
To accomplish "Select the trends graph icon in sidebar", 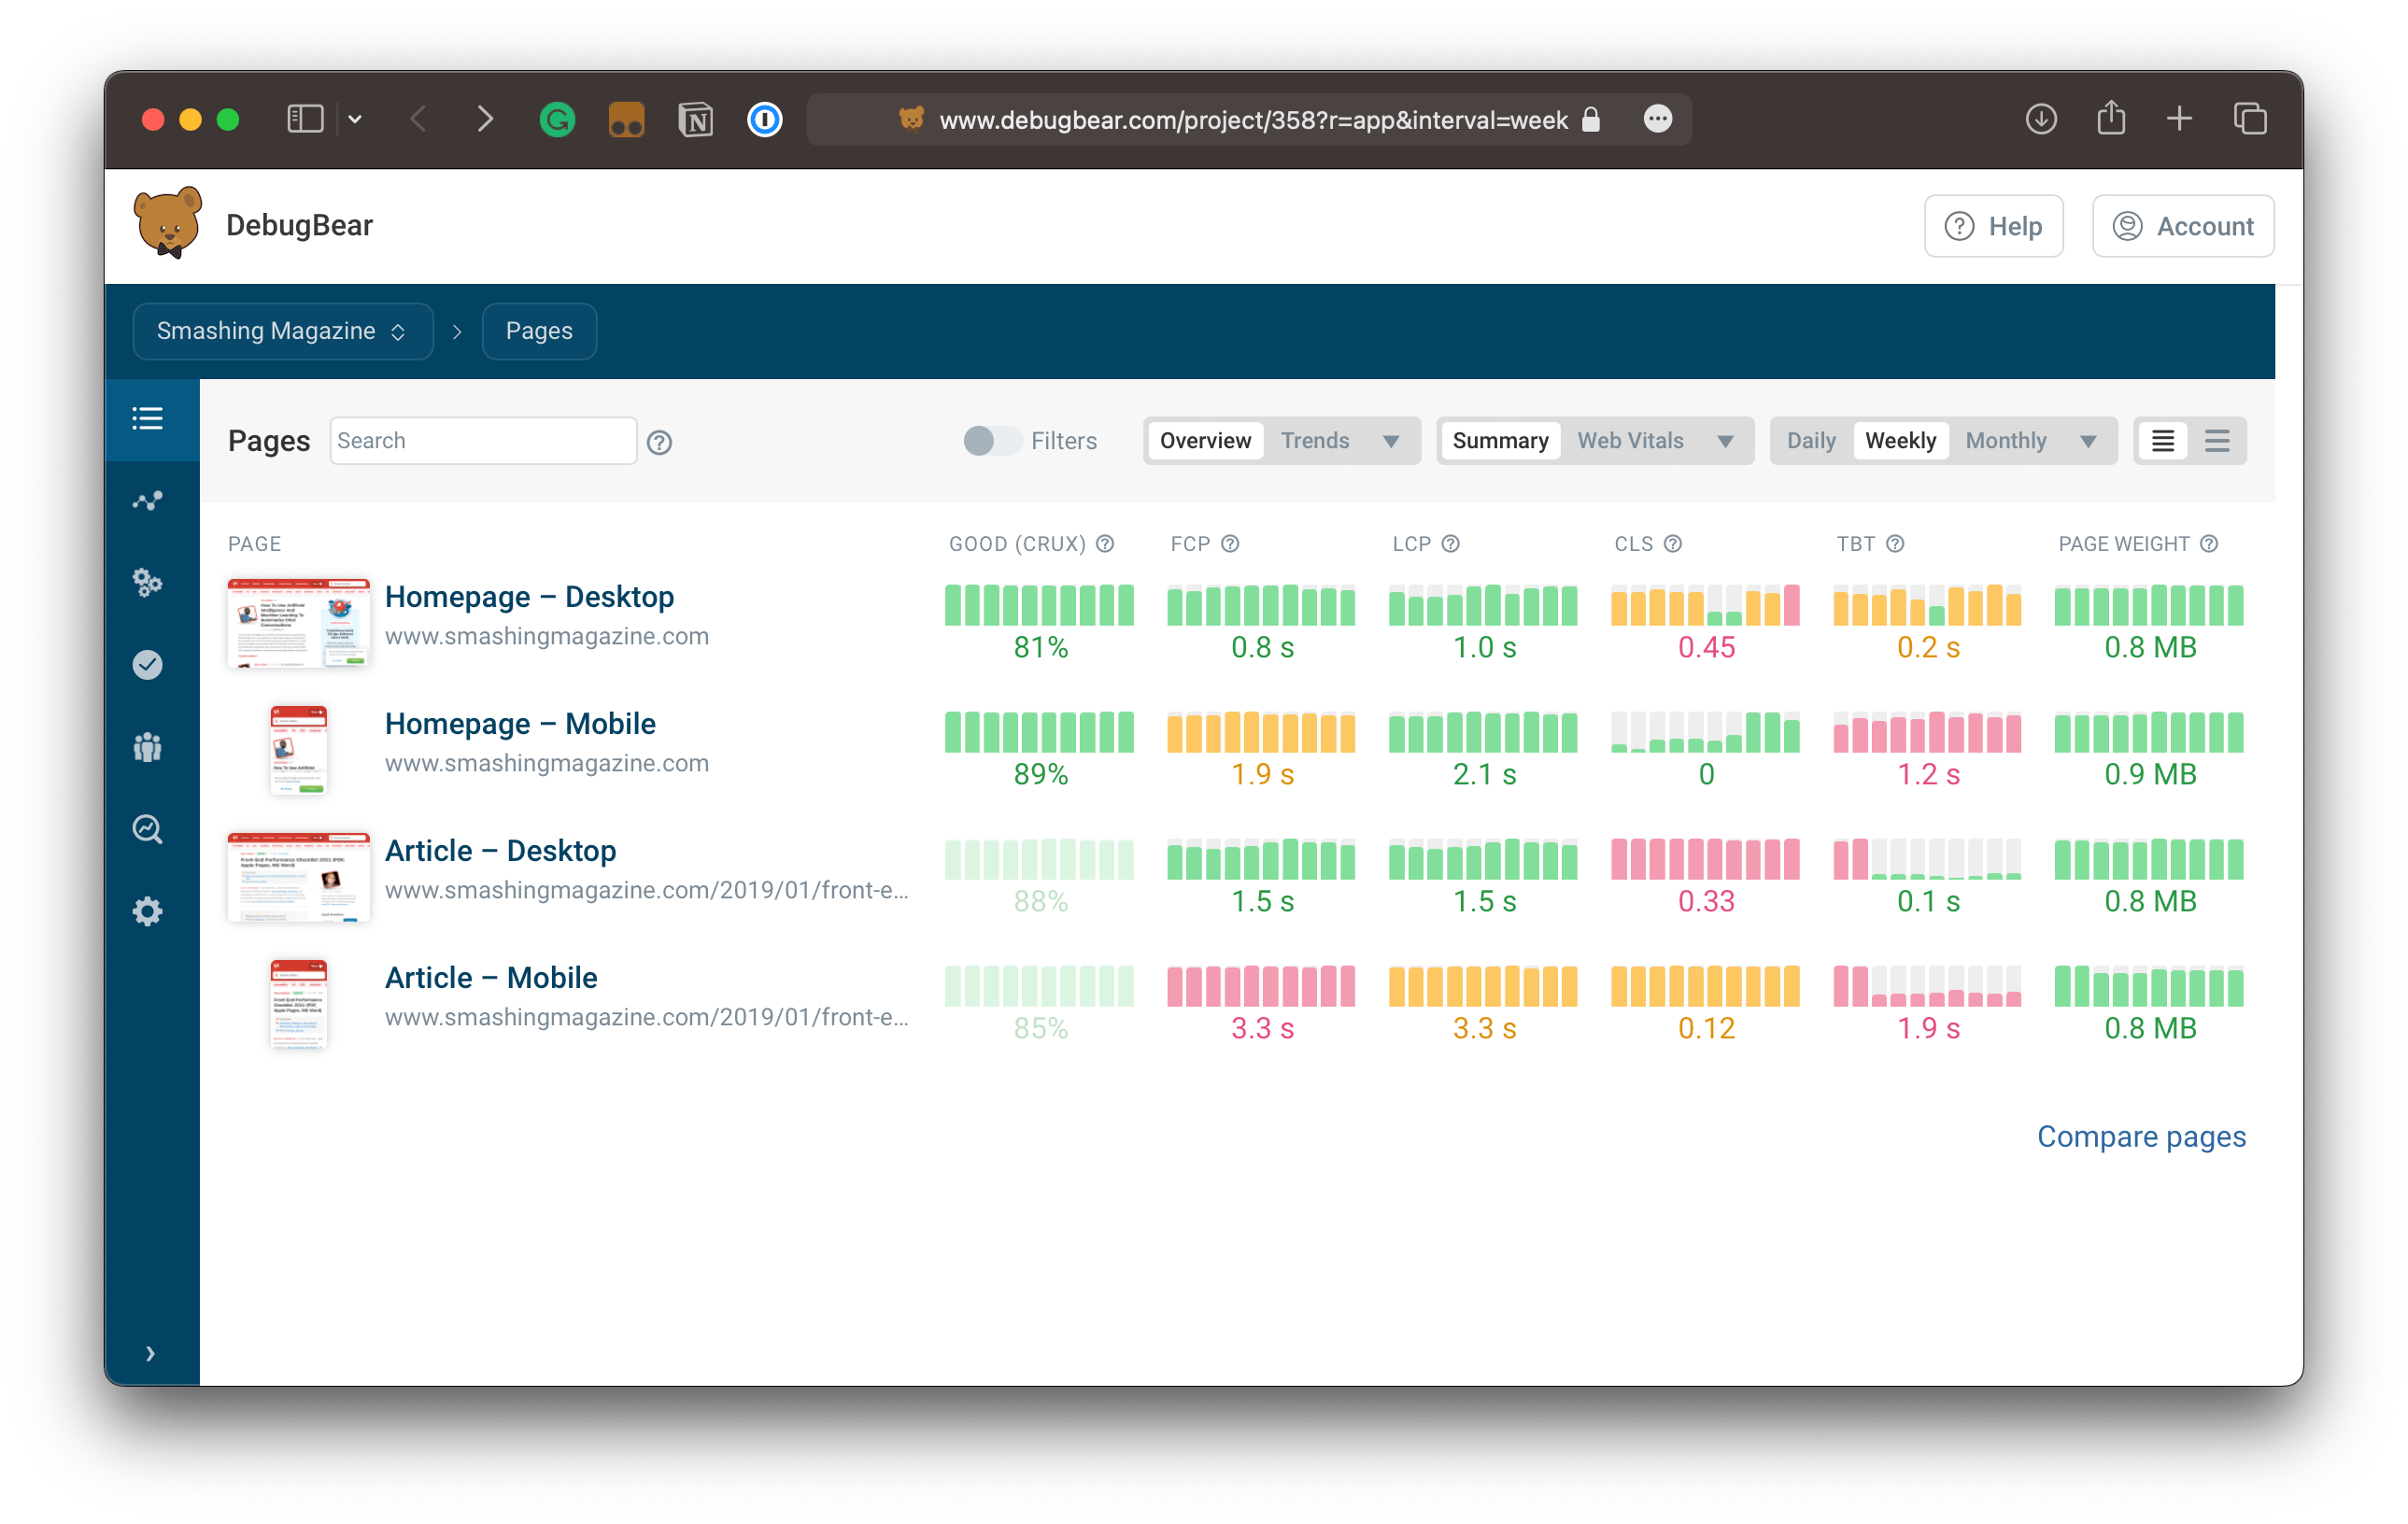I will click(x=147, y=500).
